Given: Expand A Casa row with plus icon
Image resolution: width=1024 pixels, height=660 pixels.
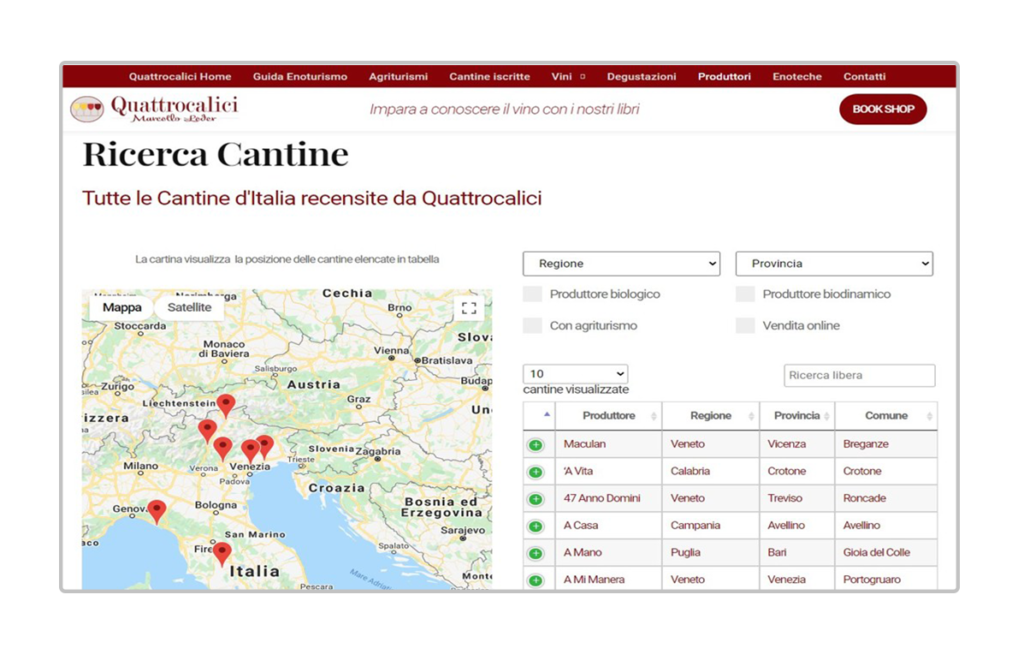Looking at the screenshot, I should click(x=536, y=526).
